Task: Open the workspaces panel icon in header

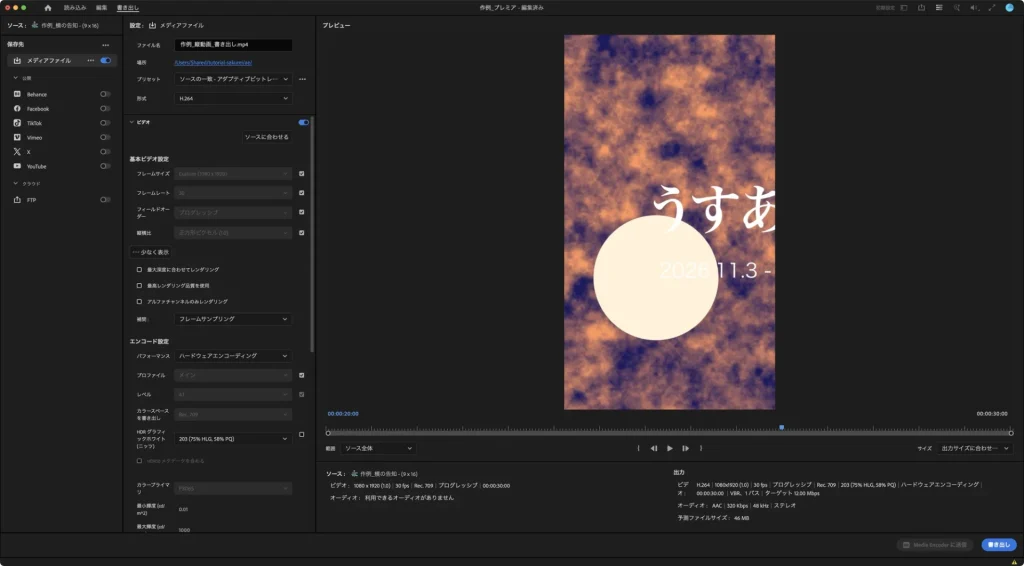Action: pyautogui.click(x=904, y=8)
